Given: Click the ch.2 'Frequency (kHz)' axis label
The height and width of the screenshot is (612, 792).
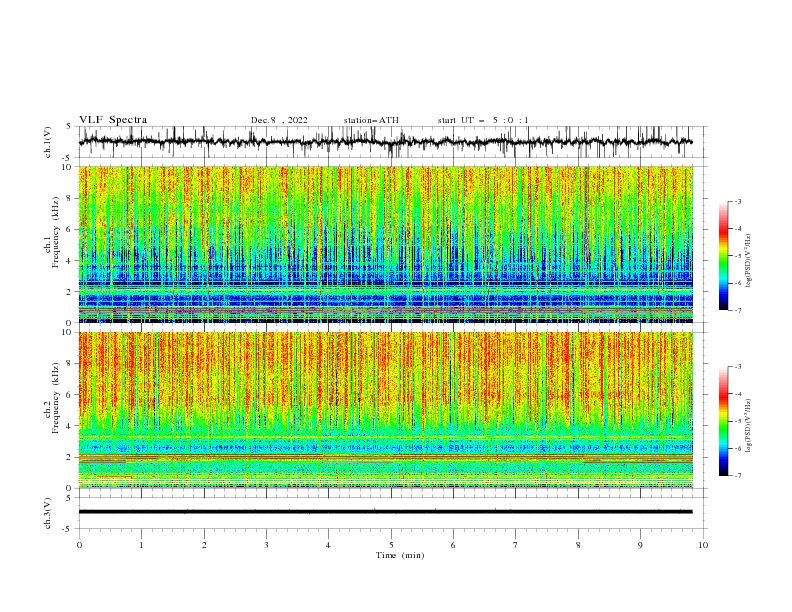Looking at the screenshot, I should (55, 398).
